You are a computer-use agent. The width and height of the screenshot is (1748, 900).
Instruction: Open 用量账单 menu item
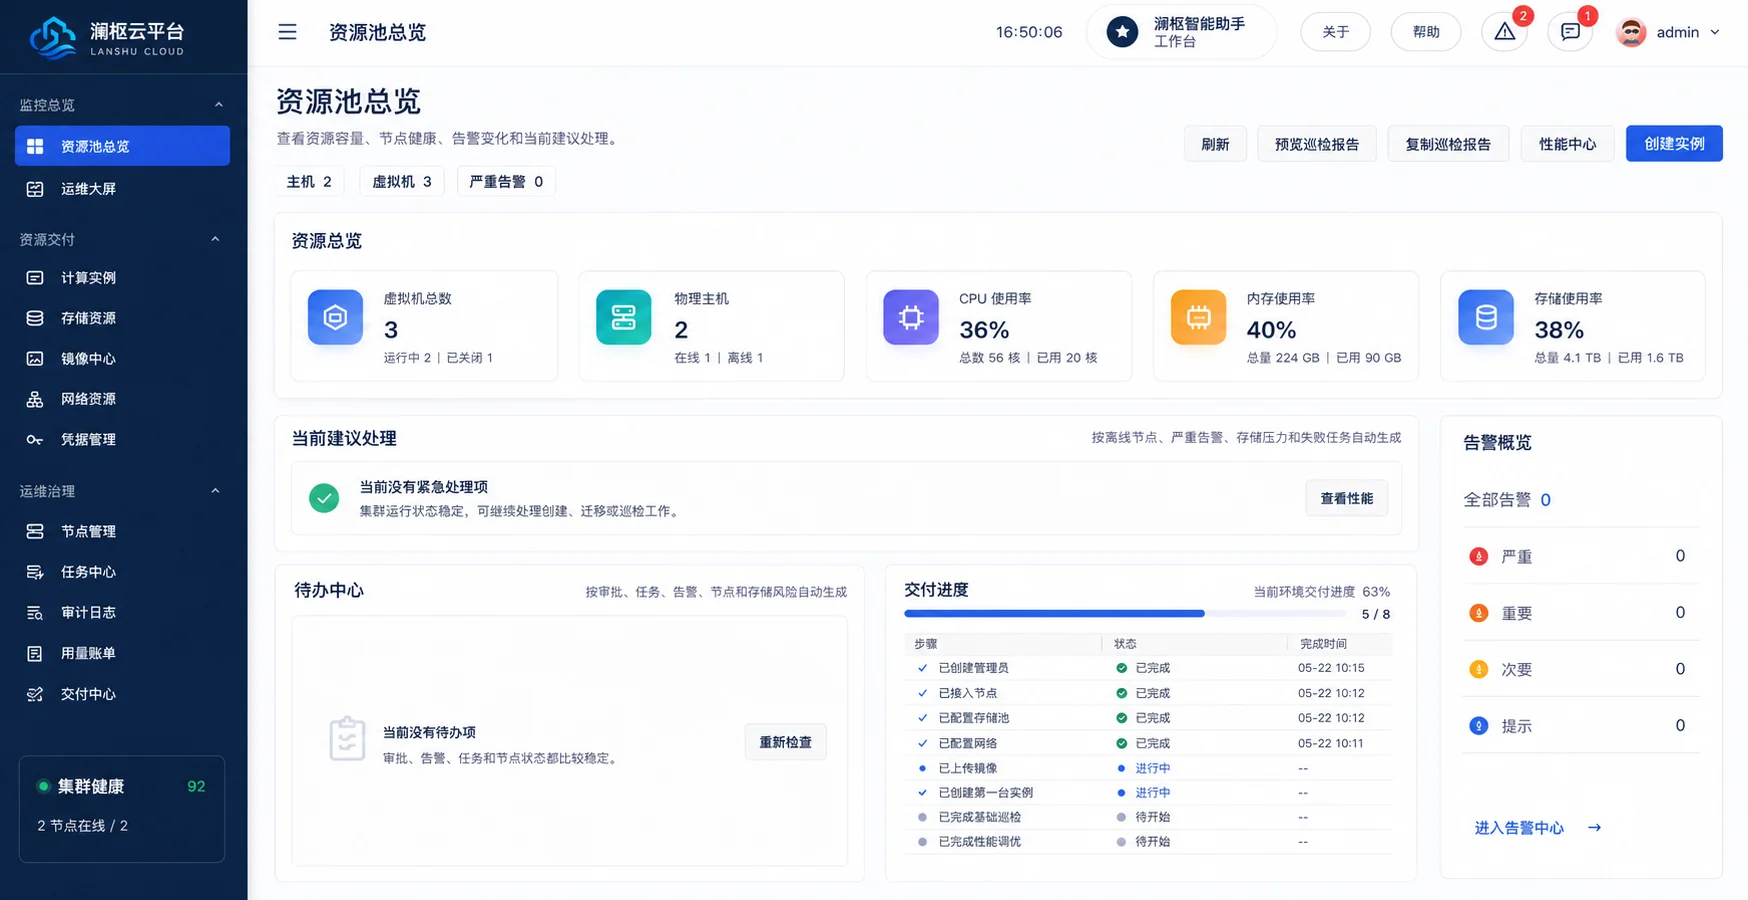pos(122,653)
